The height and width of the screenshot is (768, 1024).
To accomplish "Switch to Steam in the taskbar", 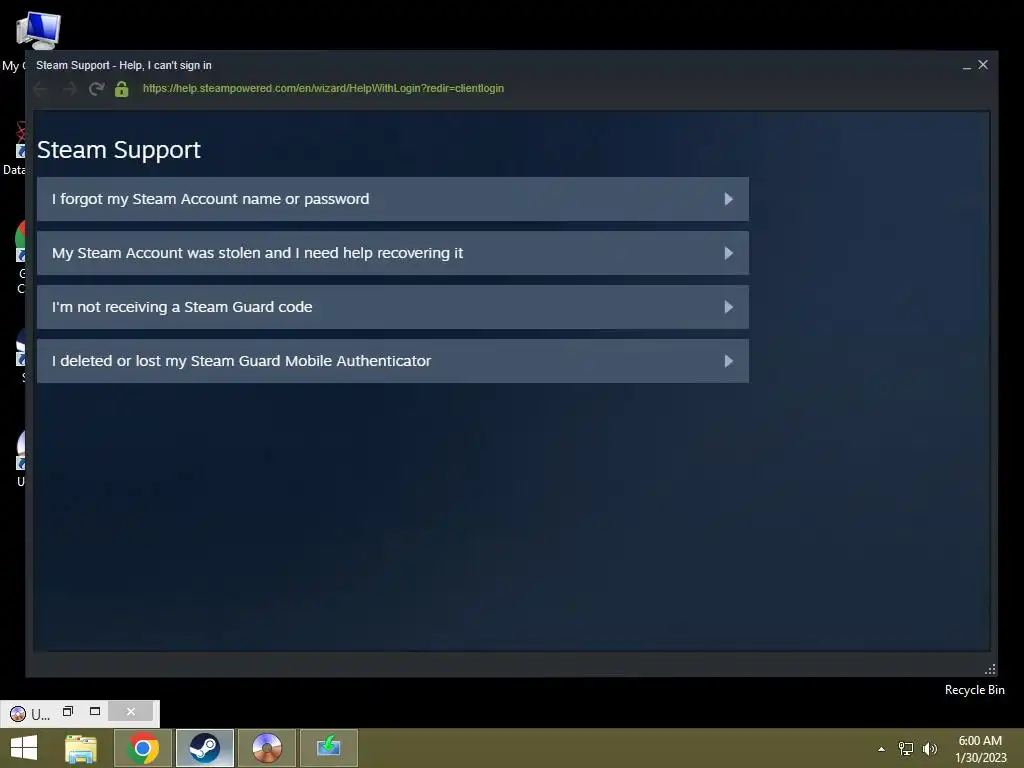I will pyautogui.click(x=205, y=748).
